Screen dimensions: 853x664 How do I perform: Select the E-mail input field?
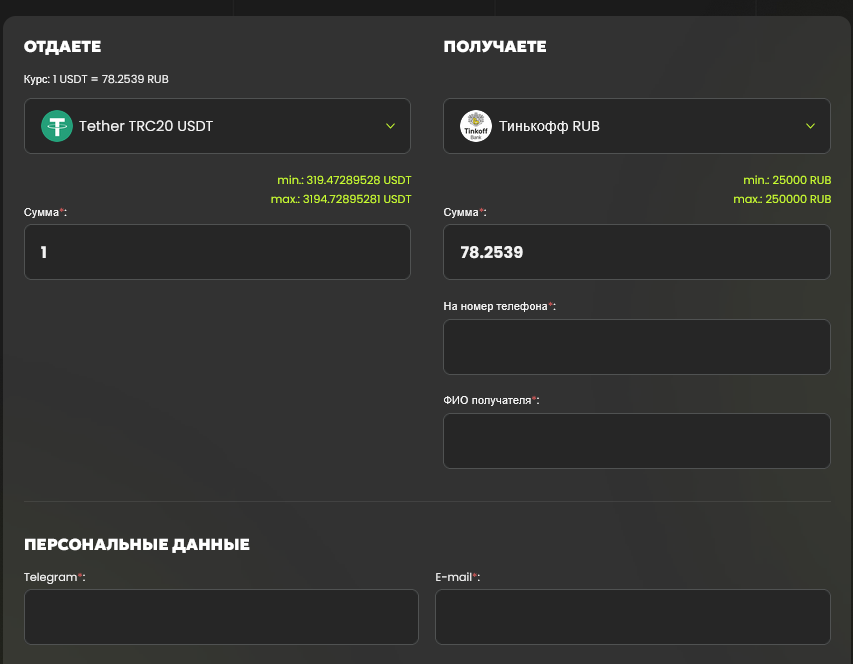tap(632, 616)
